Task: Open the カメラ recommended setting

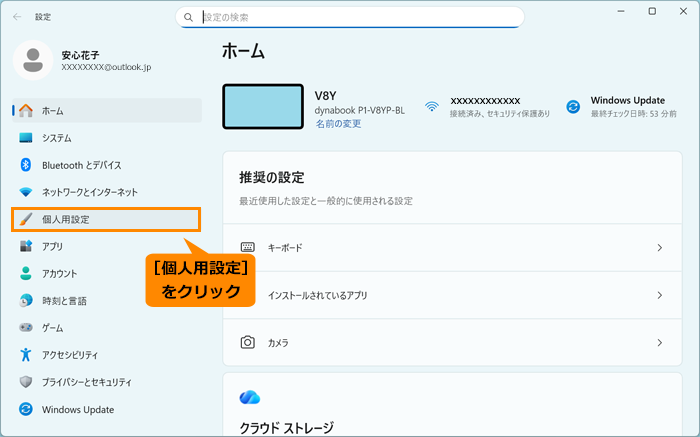Action: point(452,343)
